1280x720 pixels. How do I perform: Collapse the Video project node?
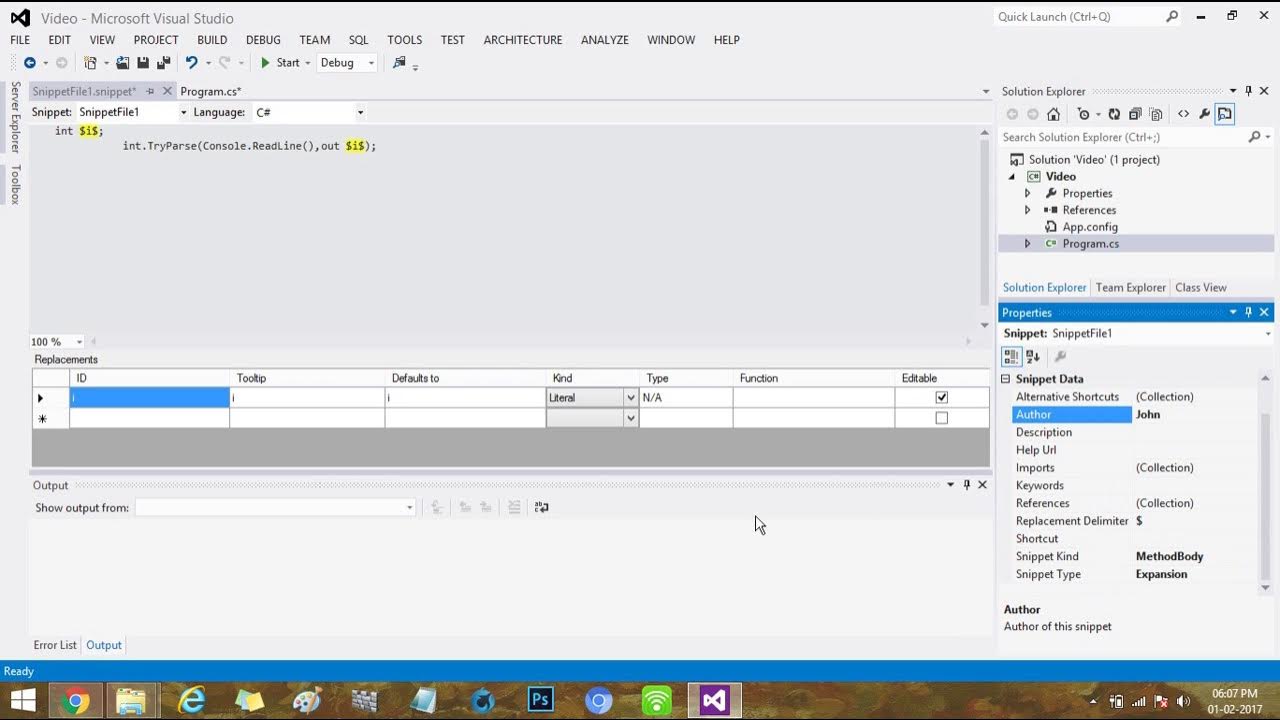coord(1011,177)
